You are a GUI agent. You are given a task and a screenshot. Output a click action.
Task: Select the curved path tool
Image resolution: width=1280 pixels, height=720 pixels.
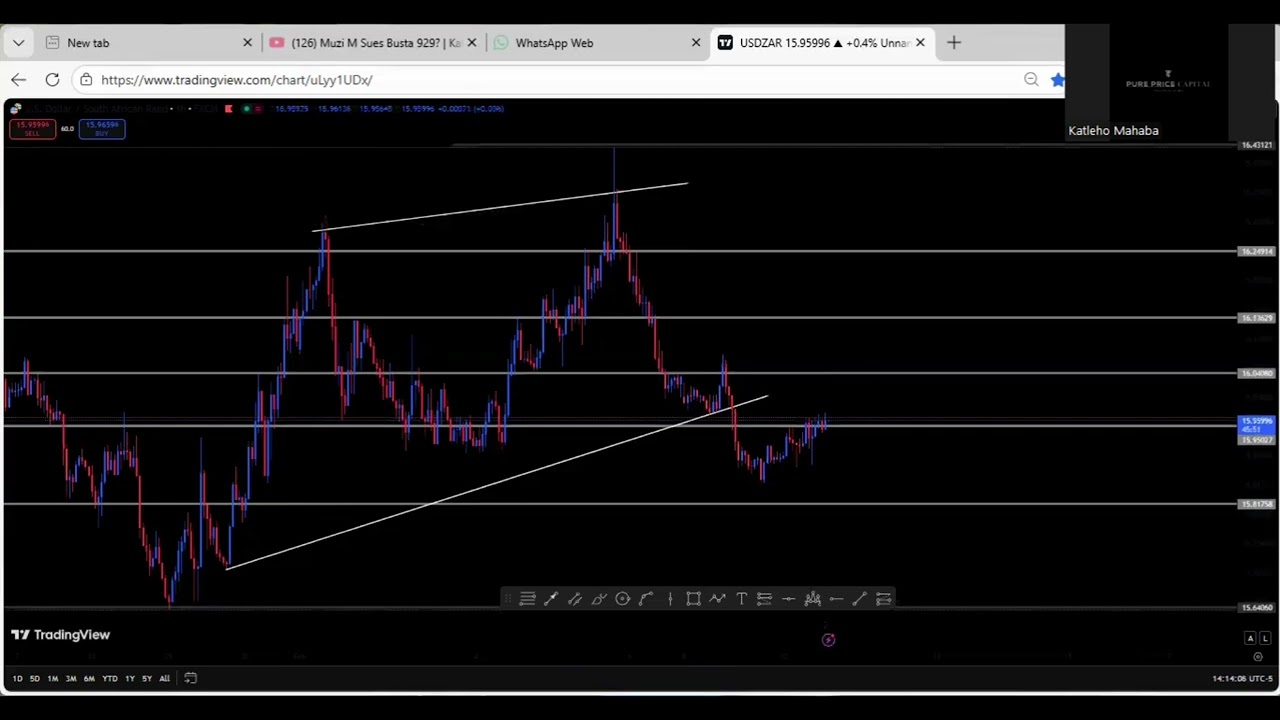coord(646,599)
